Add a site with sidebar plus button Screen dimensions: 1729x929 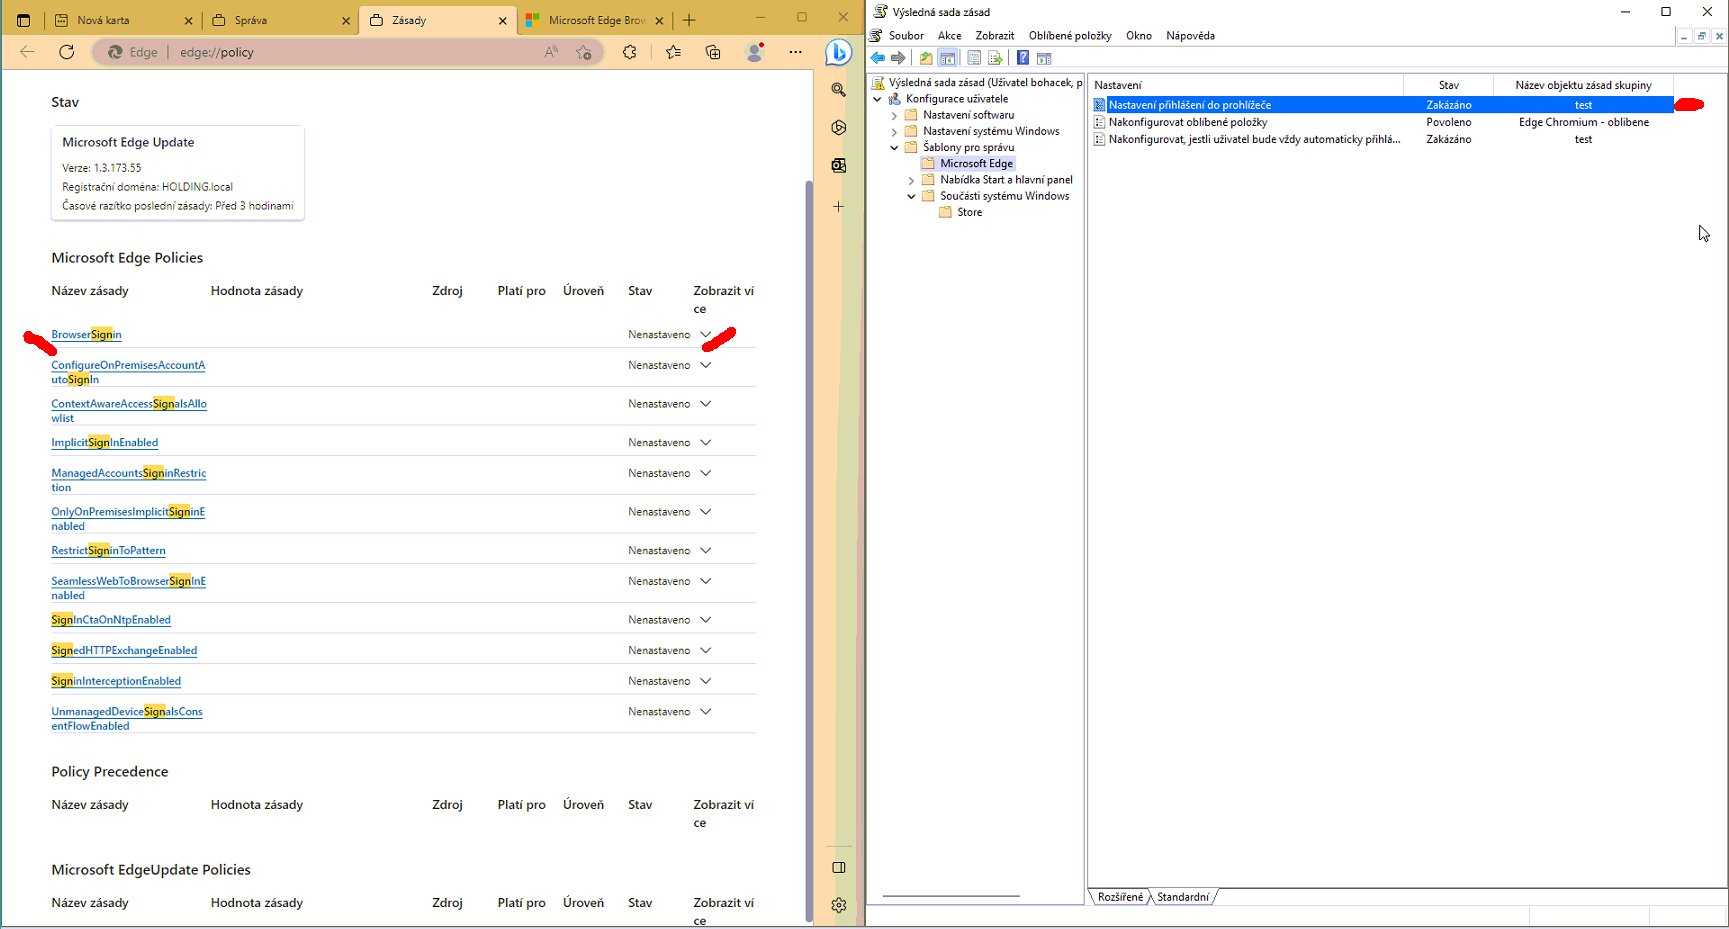click(839, 206)
